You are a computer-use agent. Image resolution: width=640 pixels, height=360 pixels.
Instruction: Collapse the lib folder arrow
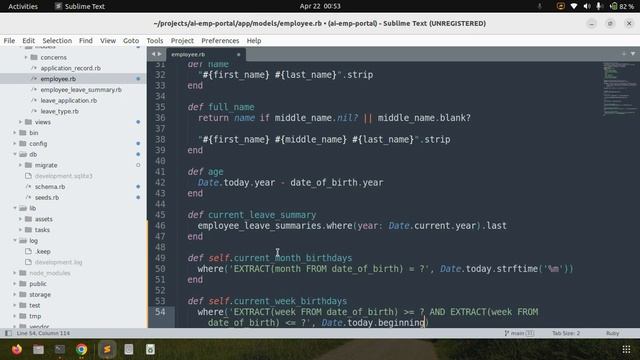15,208
